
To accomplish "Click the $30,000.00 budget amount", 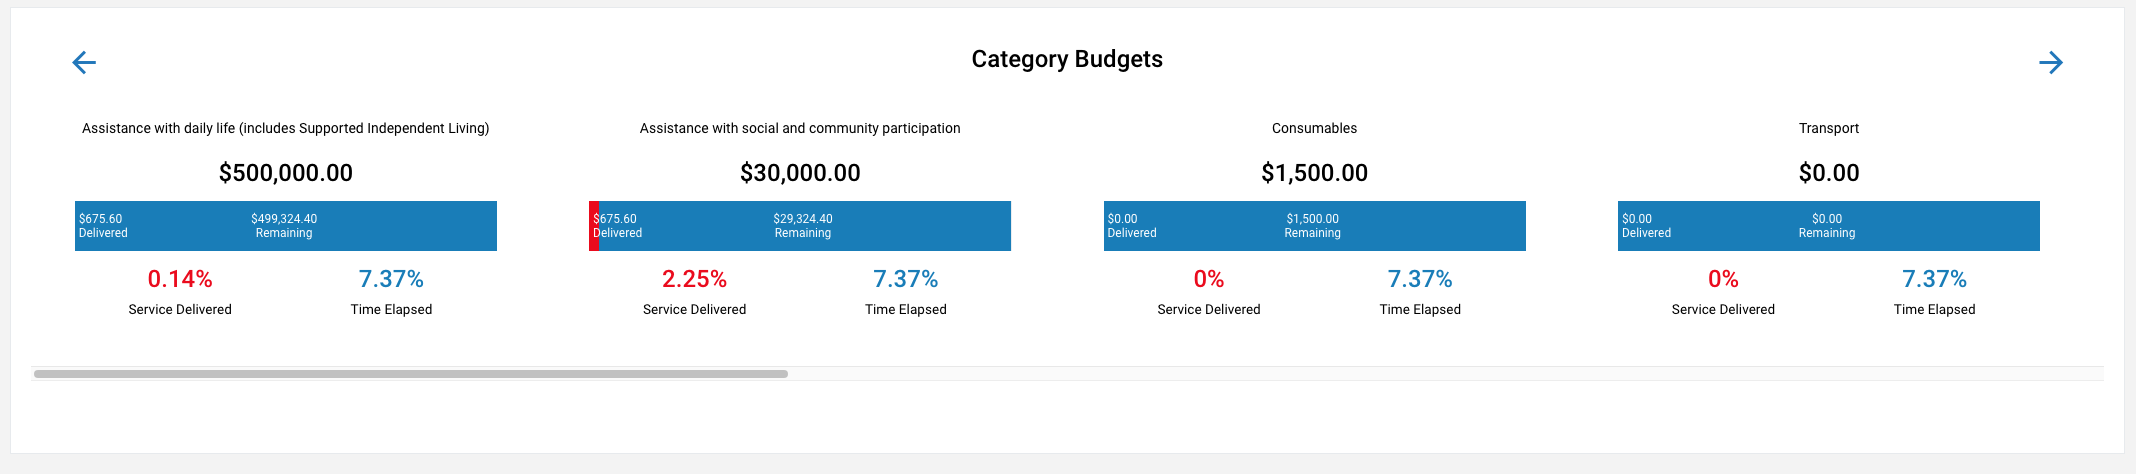I will (800, 173).
